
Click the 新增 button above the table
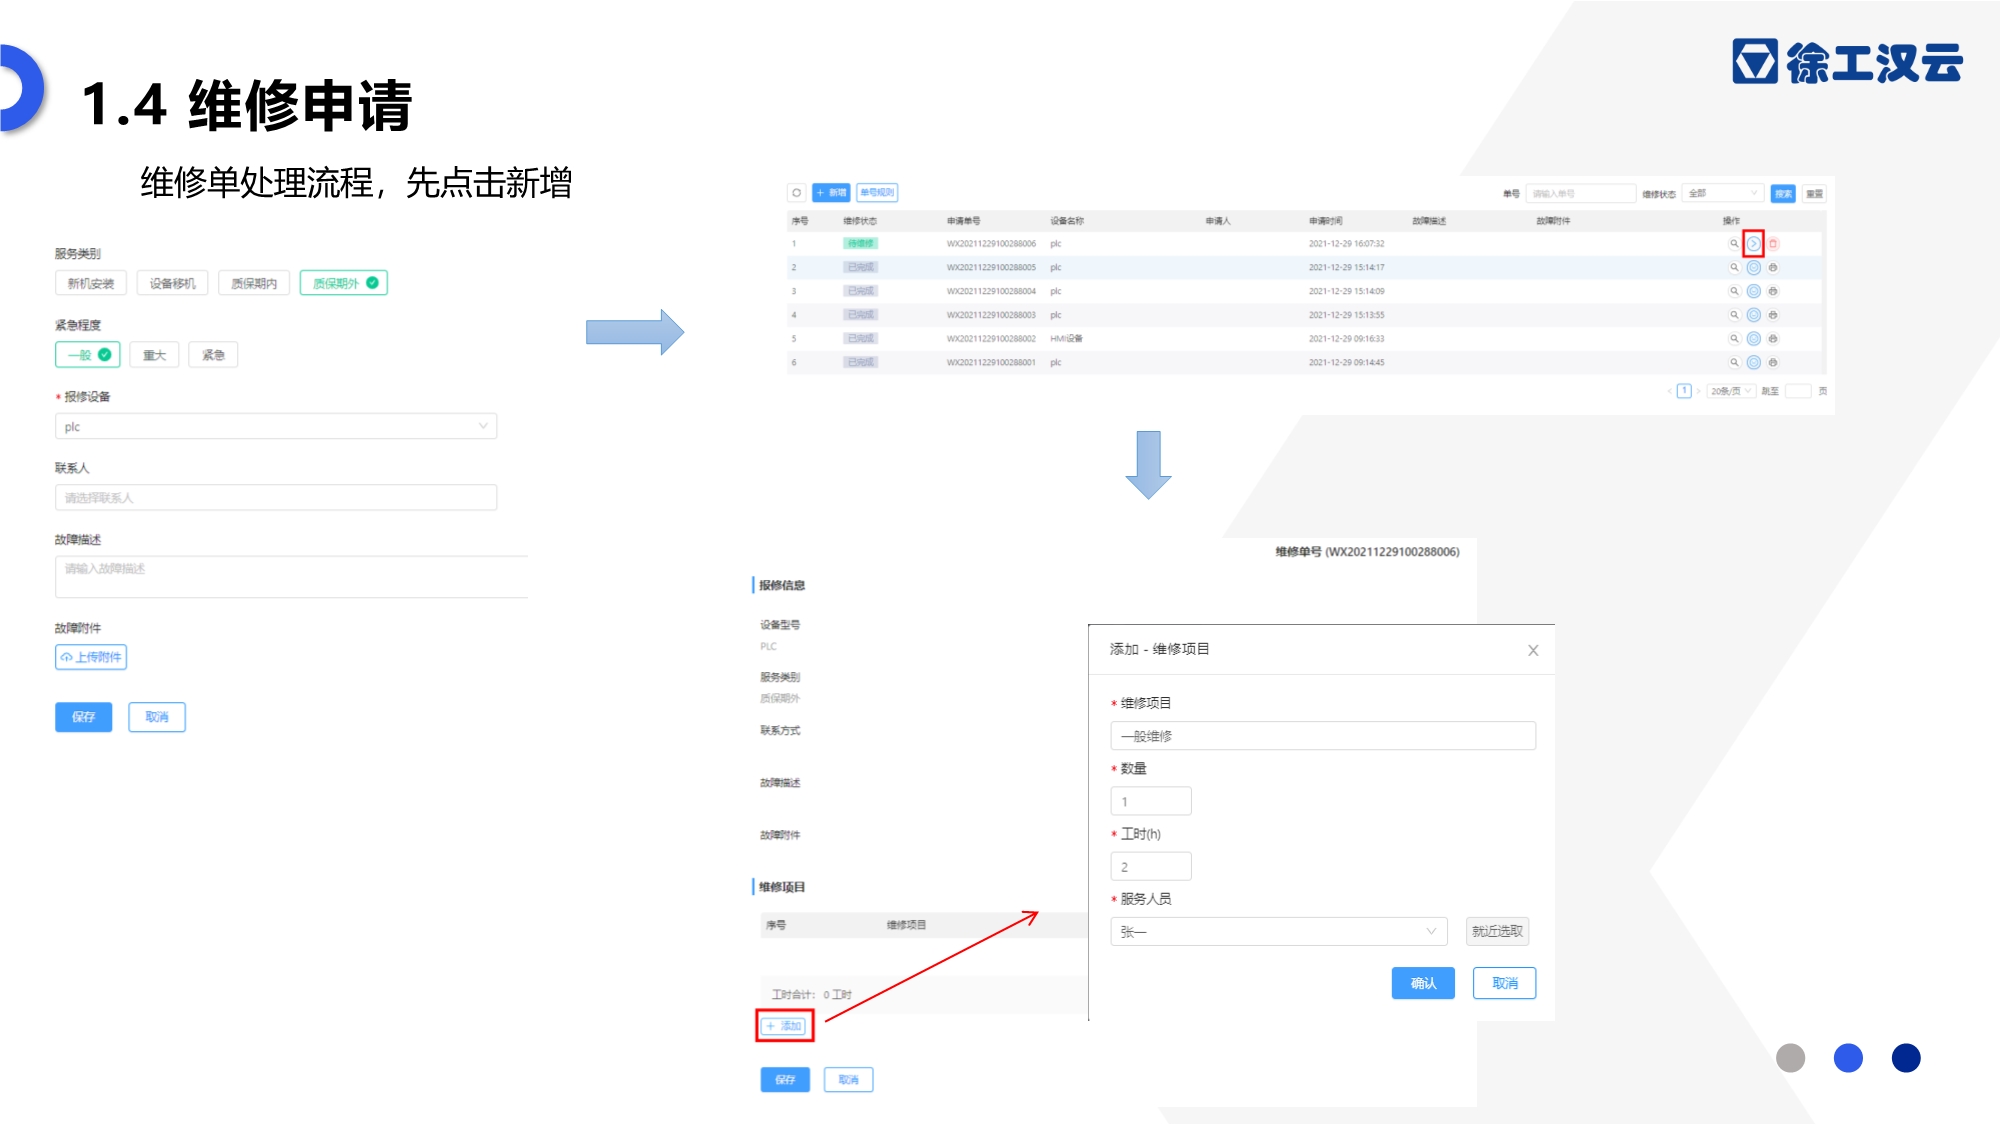point(831,193)
